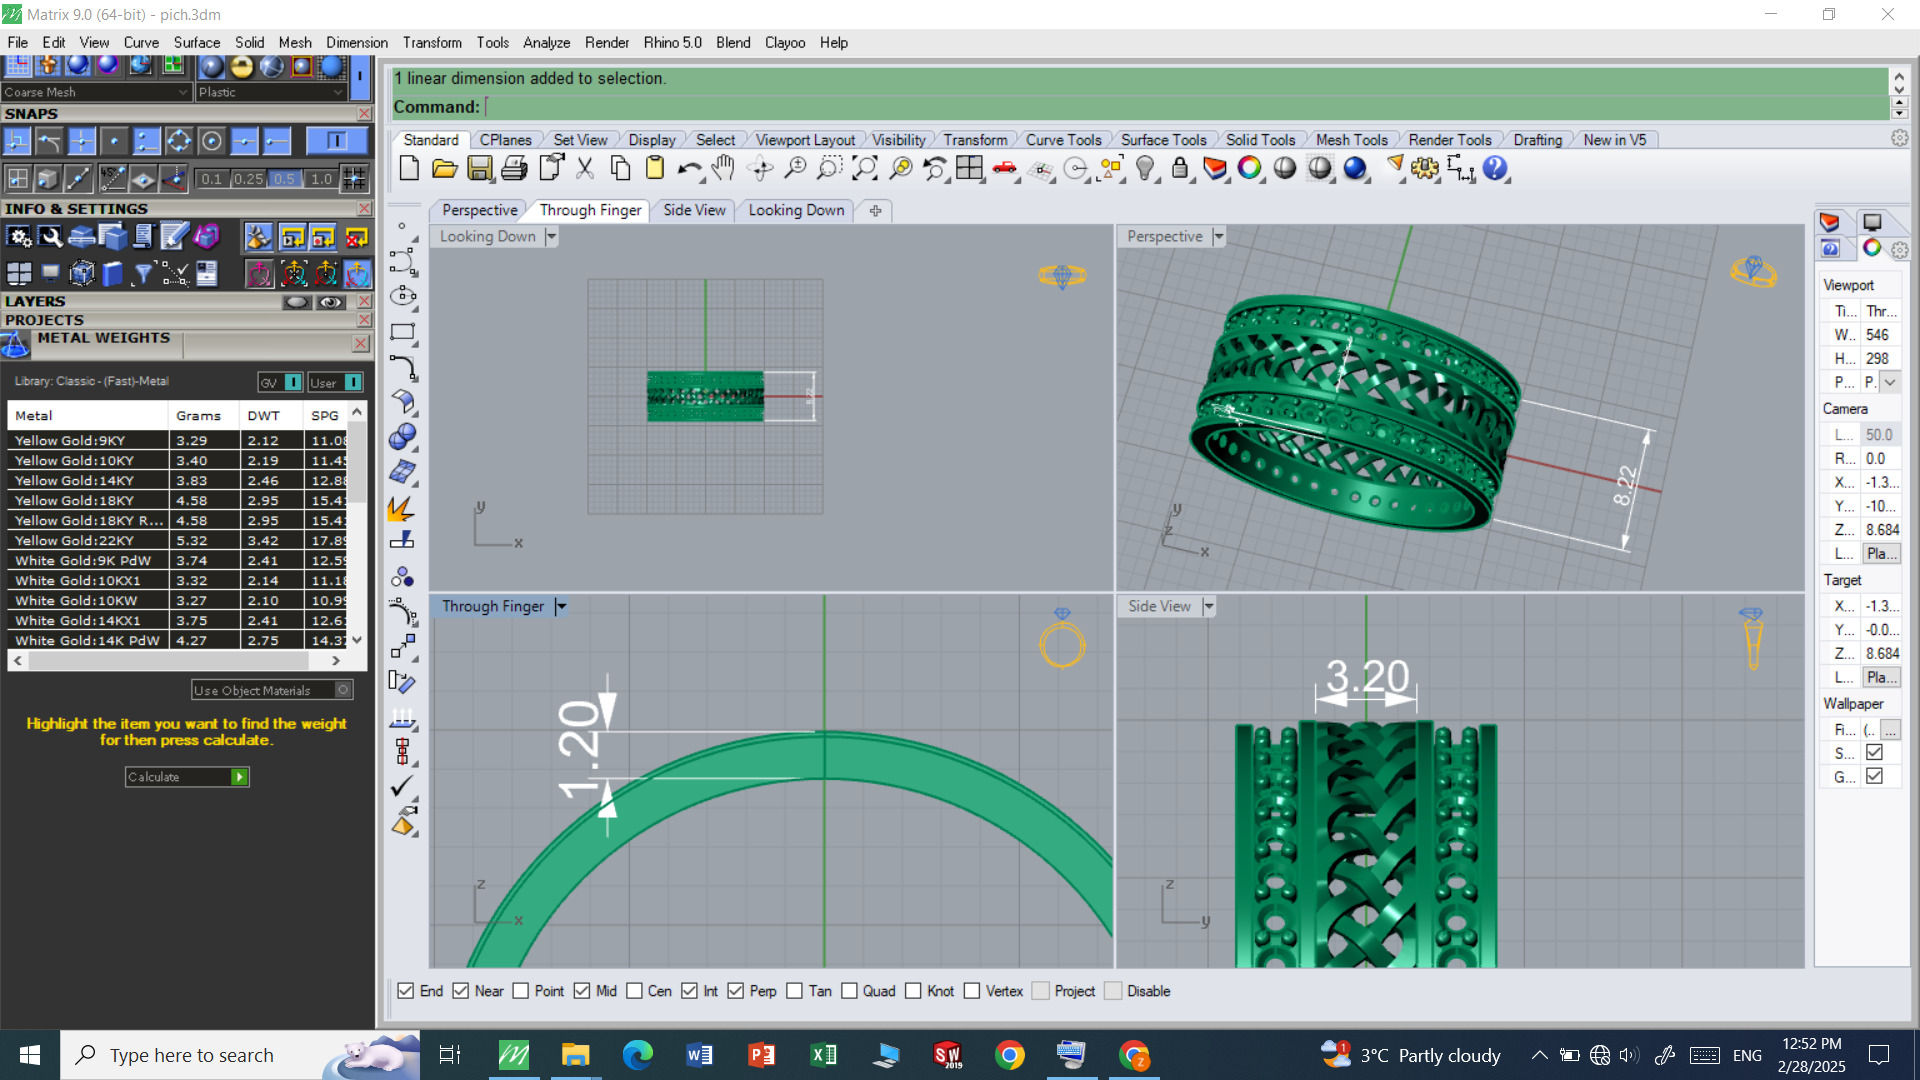Open the Perspective viewport menu arrow

coord(1218,237)
